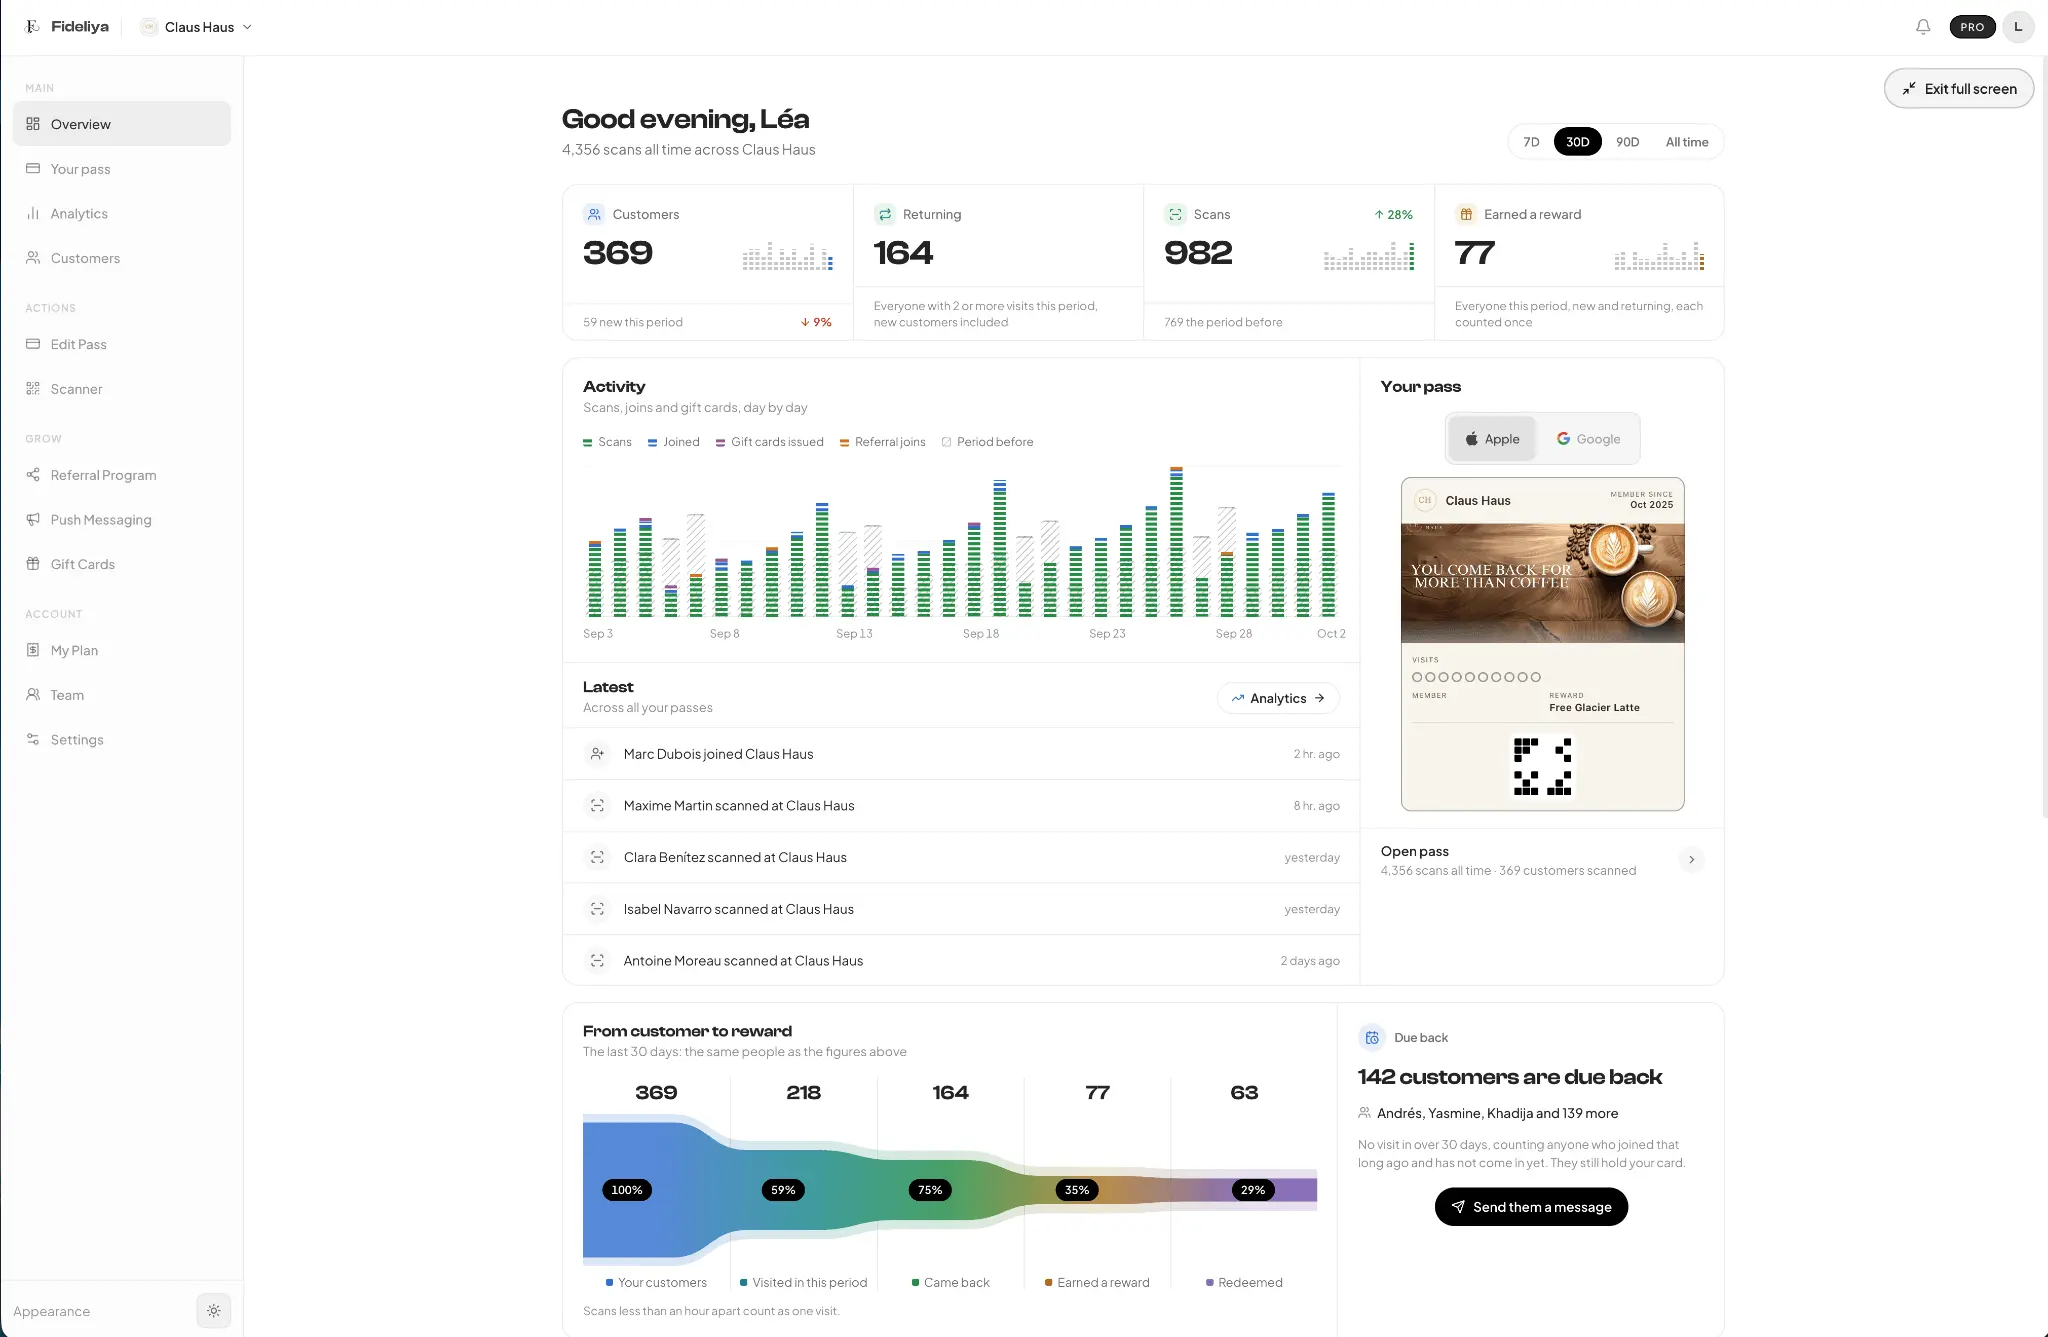Open Edit Pass in sidebar

coord(122,344)
